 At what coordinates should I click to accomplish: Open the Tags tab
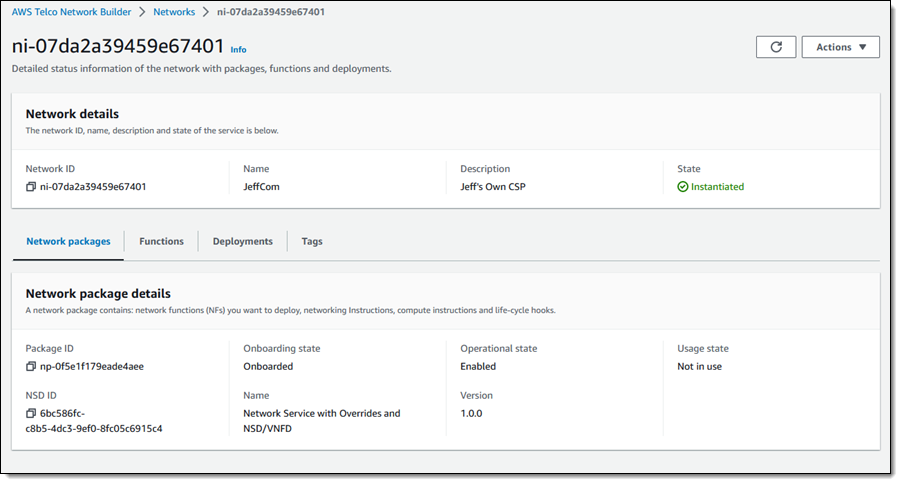tap(312, 241)
